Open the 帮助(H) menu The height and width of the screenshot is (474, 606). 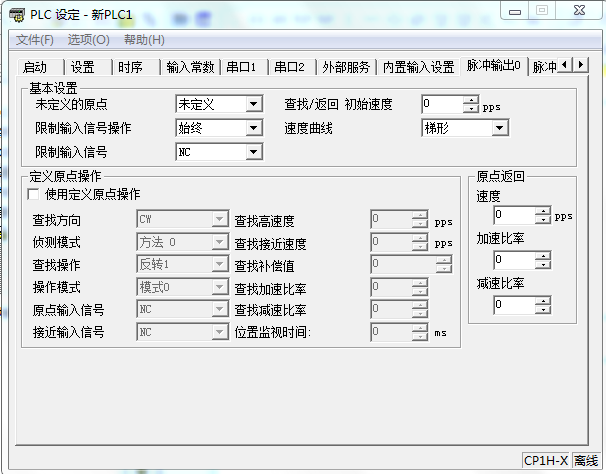click(x=144, y=39)
